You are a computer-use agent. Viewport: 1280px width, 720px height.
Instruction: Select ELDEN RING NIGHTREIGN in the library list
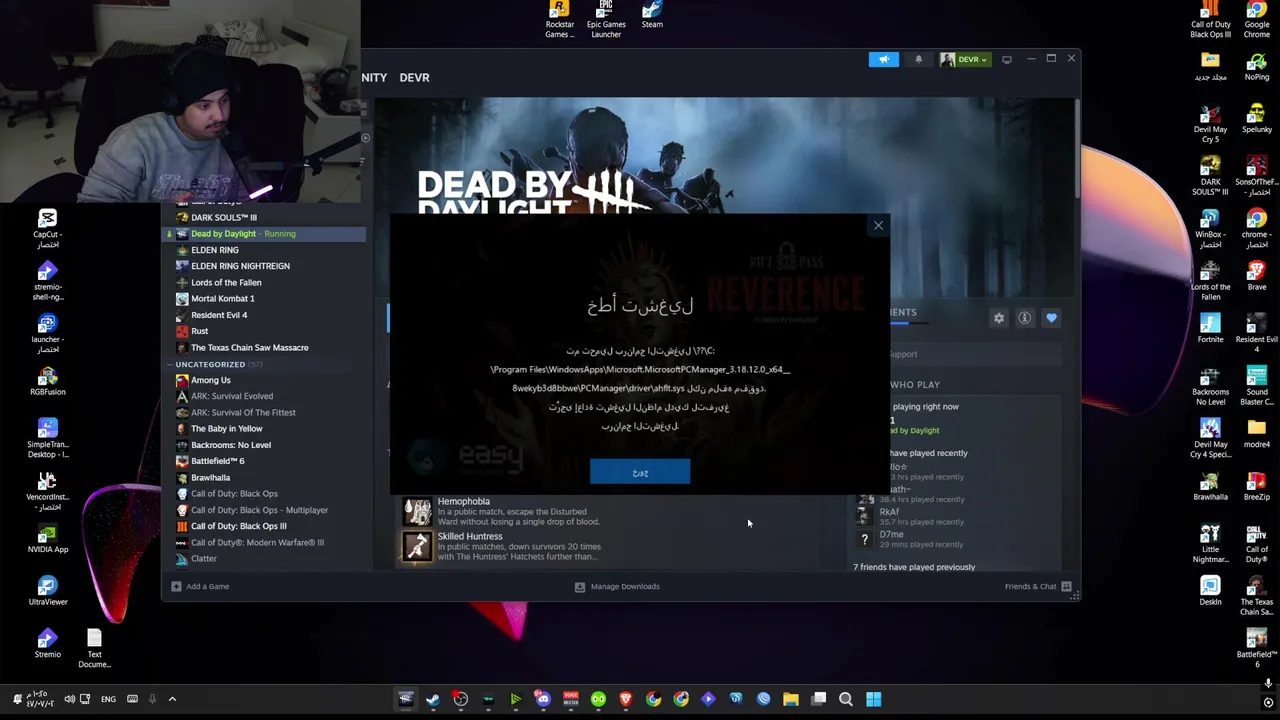click(x=265, y=266)
